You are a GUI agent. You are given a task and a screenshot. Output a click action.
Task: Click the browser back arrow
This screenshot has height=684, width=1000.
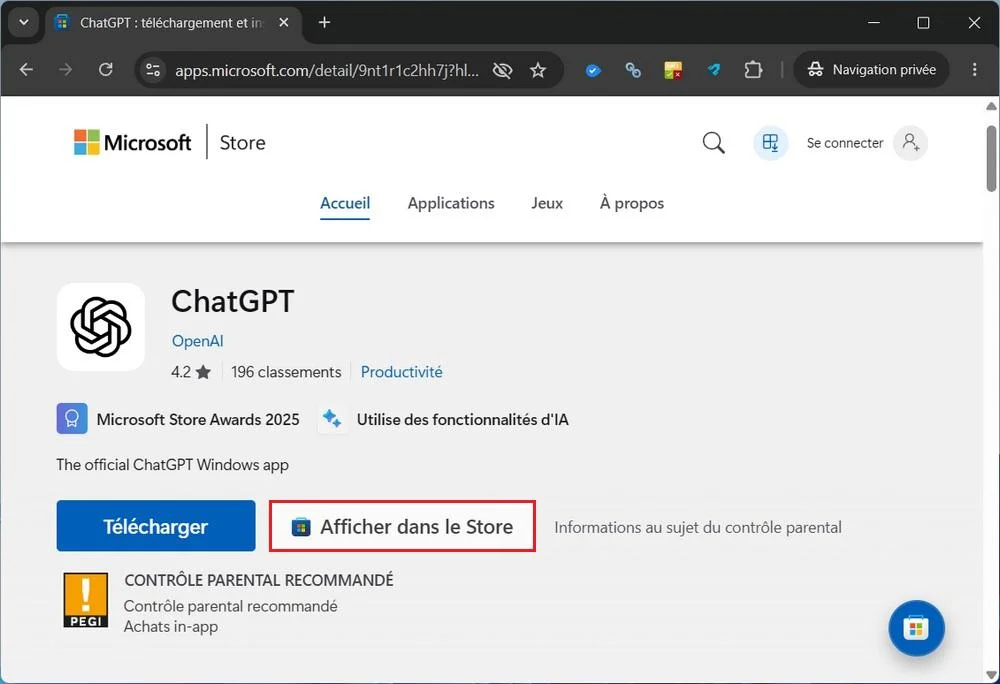pyautogui.click(x=26, y=69)
